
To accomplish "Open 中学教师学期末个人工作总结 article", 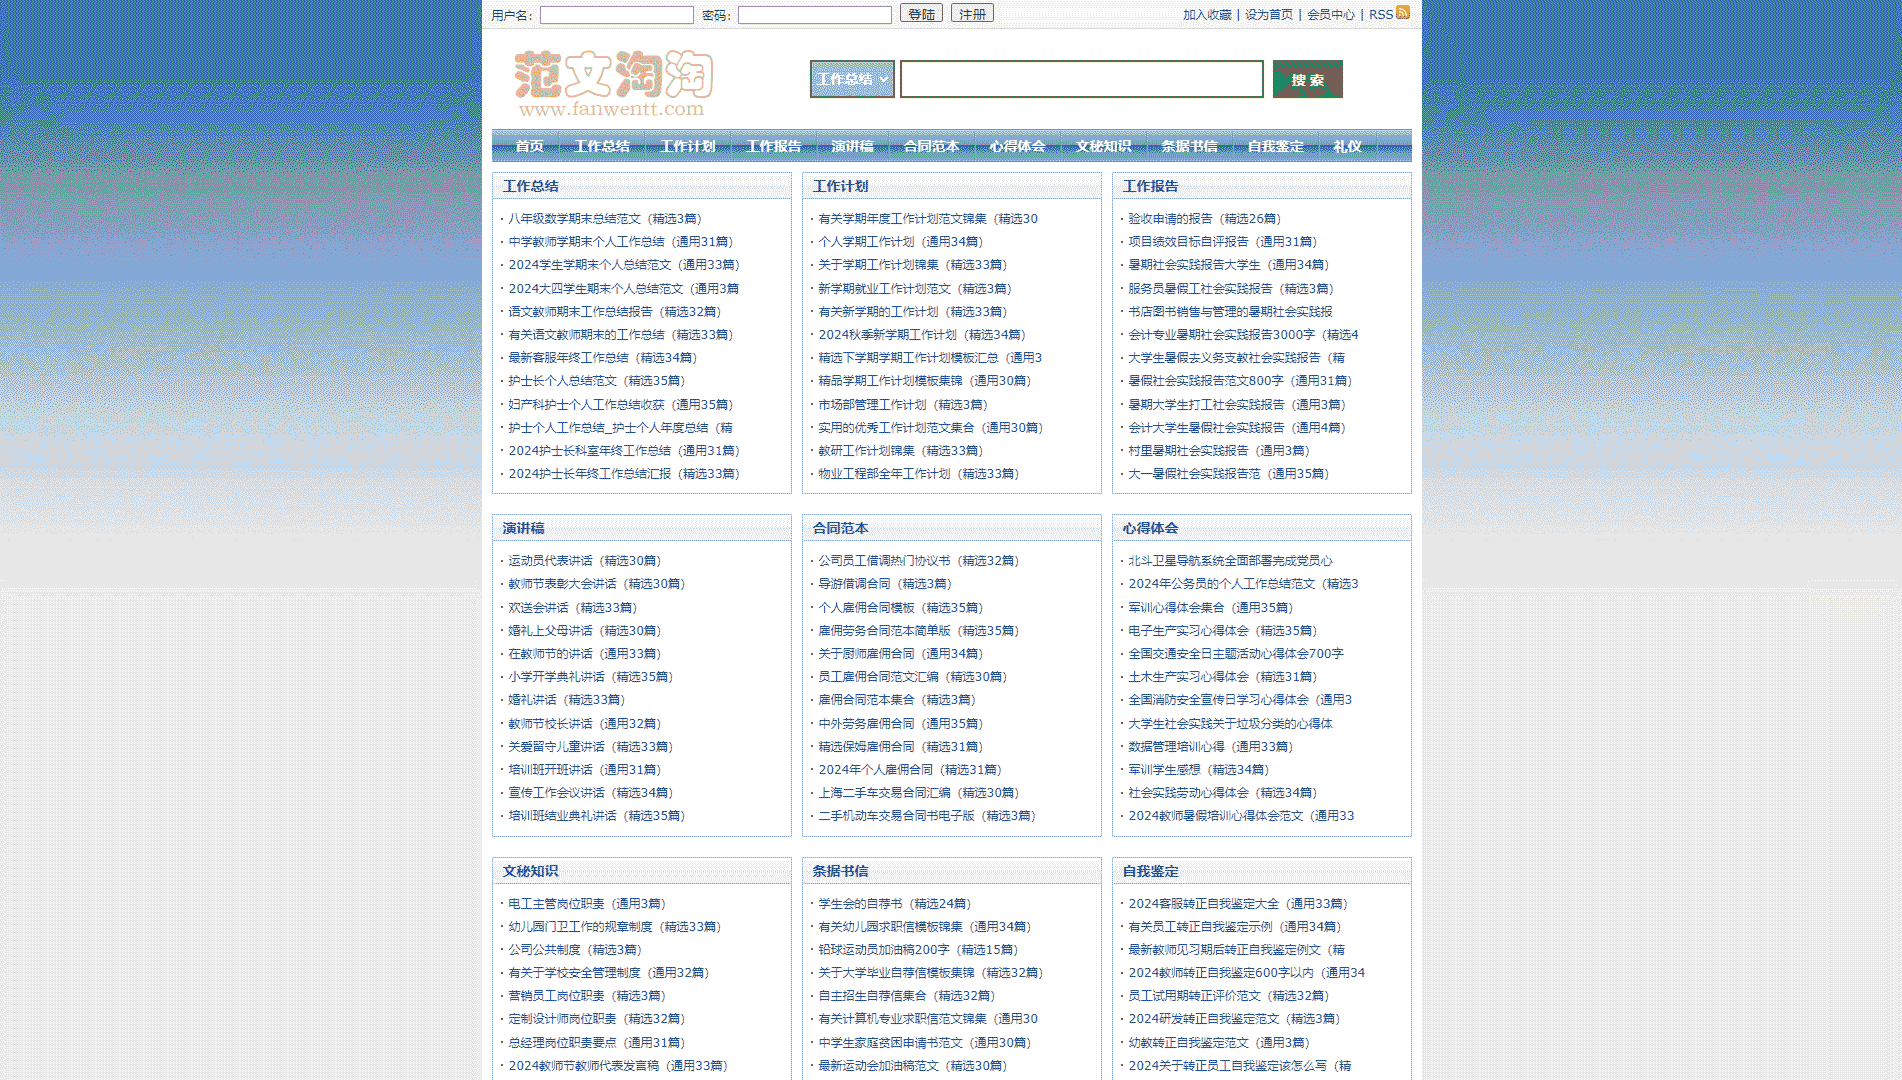I will [621, 242].
